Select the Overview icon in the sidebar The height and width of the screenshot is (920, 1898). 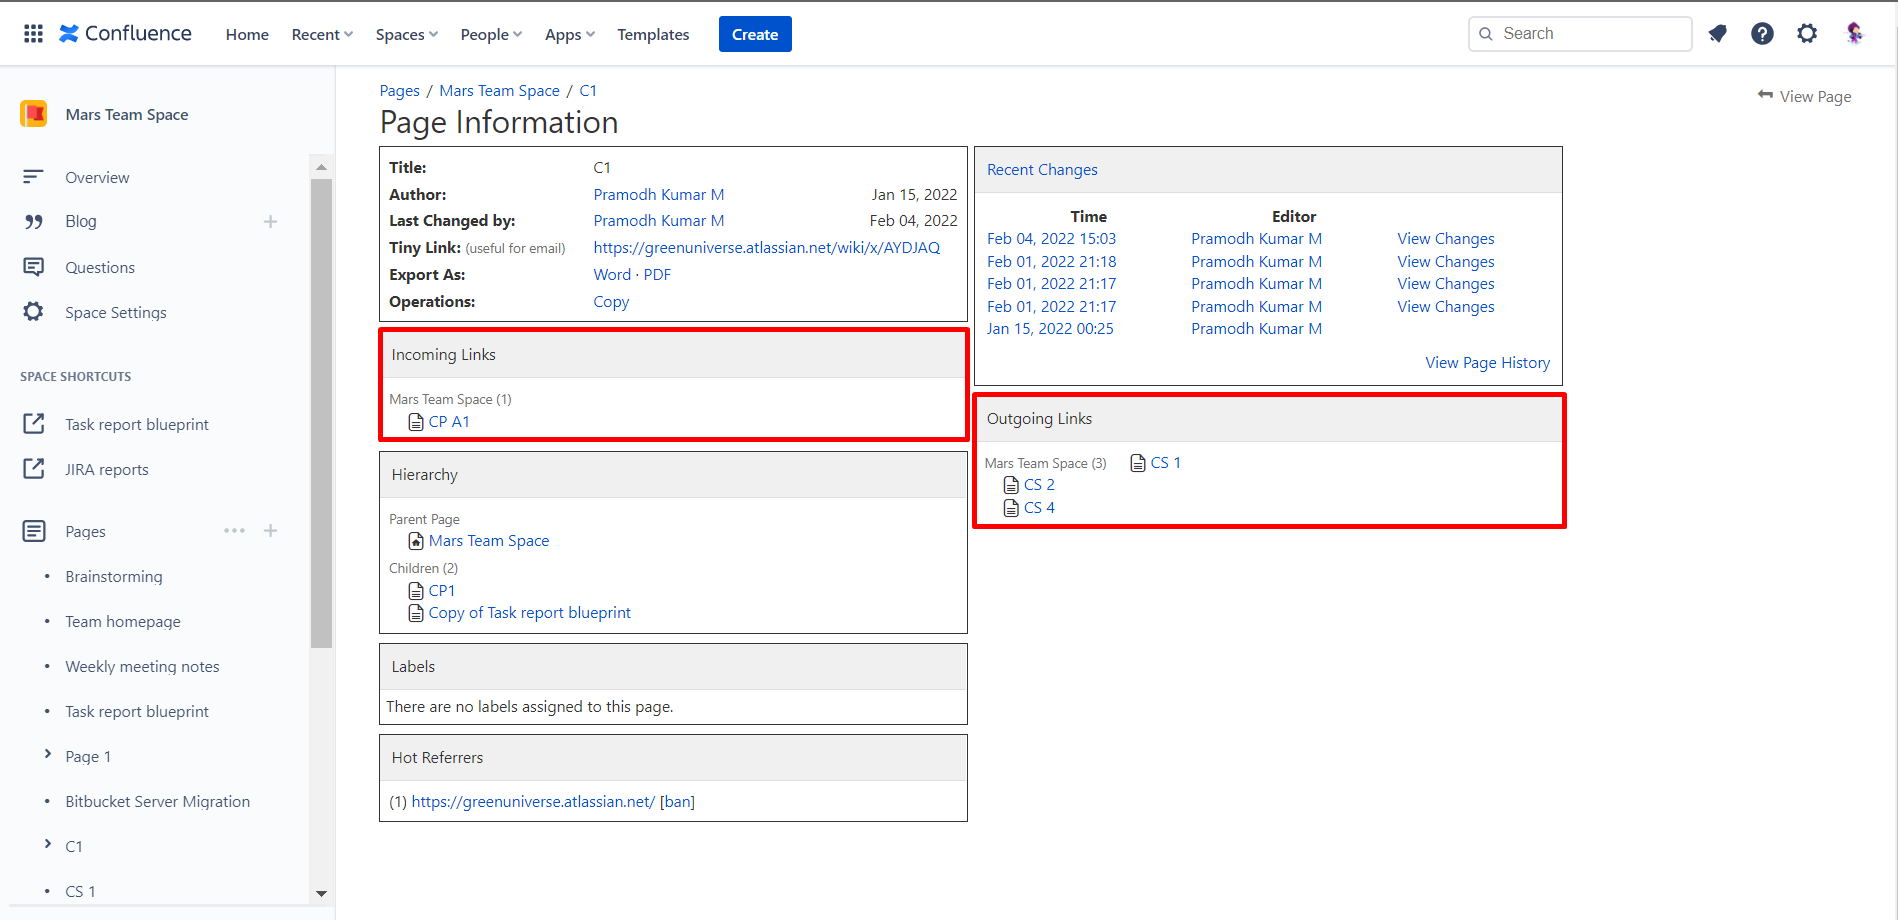(x=34, y=177)
